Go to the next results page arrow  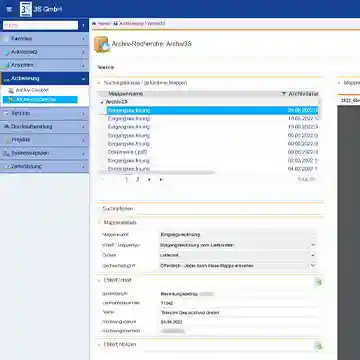(149, 179)
